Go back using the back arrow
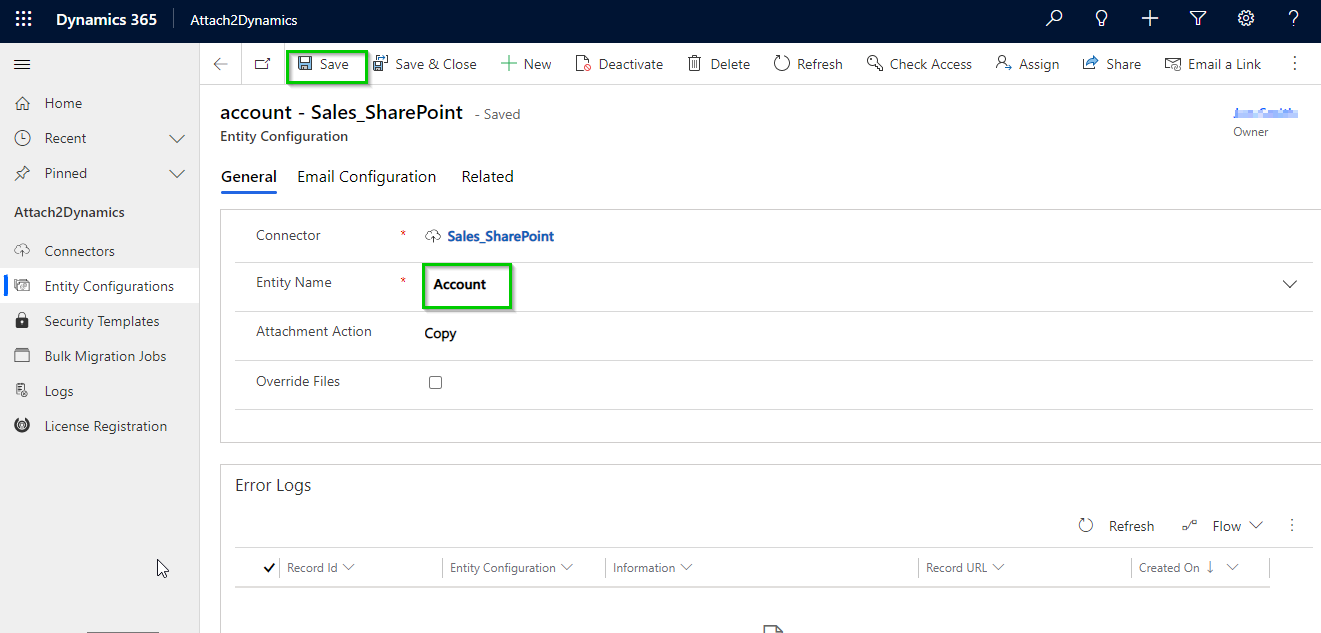The image size is (1321, 633). pyautogui.click(x=221, y=64)
